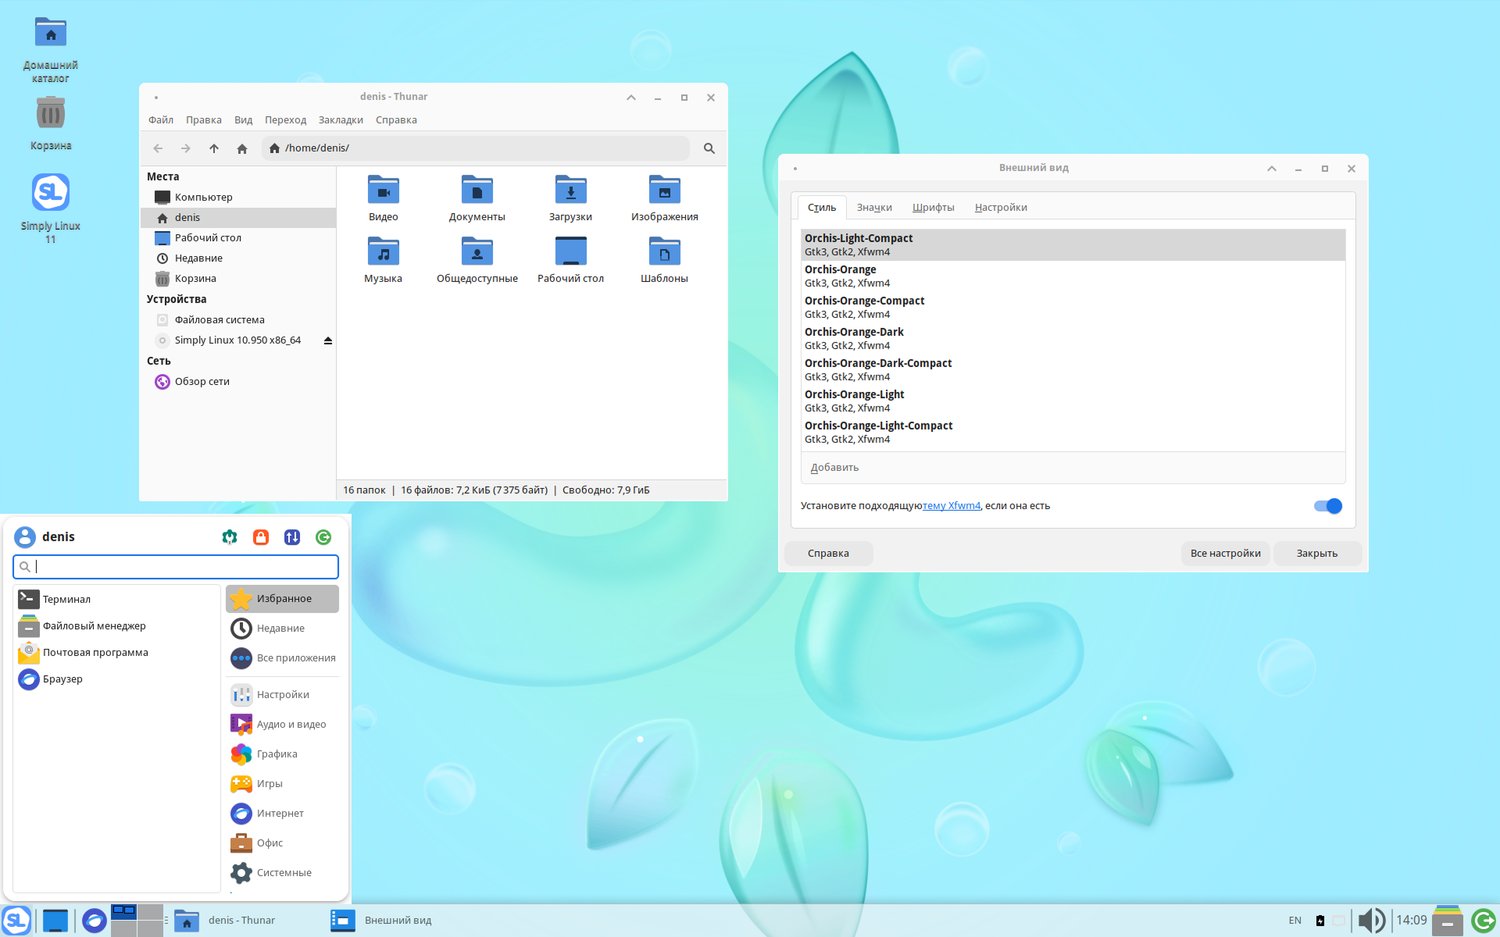The height and width of the screenshot is (937, 1500).
Task: Go to home folder via toolbar icon
Action: [x=242, y=148]
